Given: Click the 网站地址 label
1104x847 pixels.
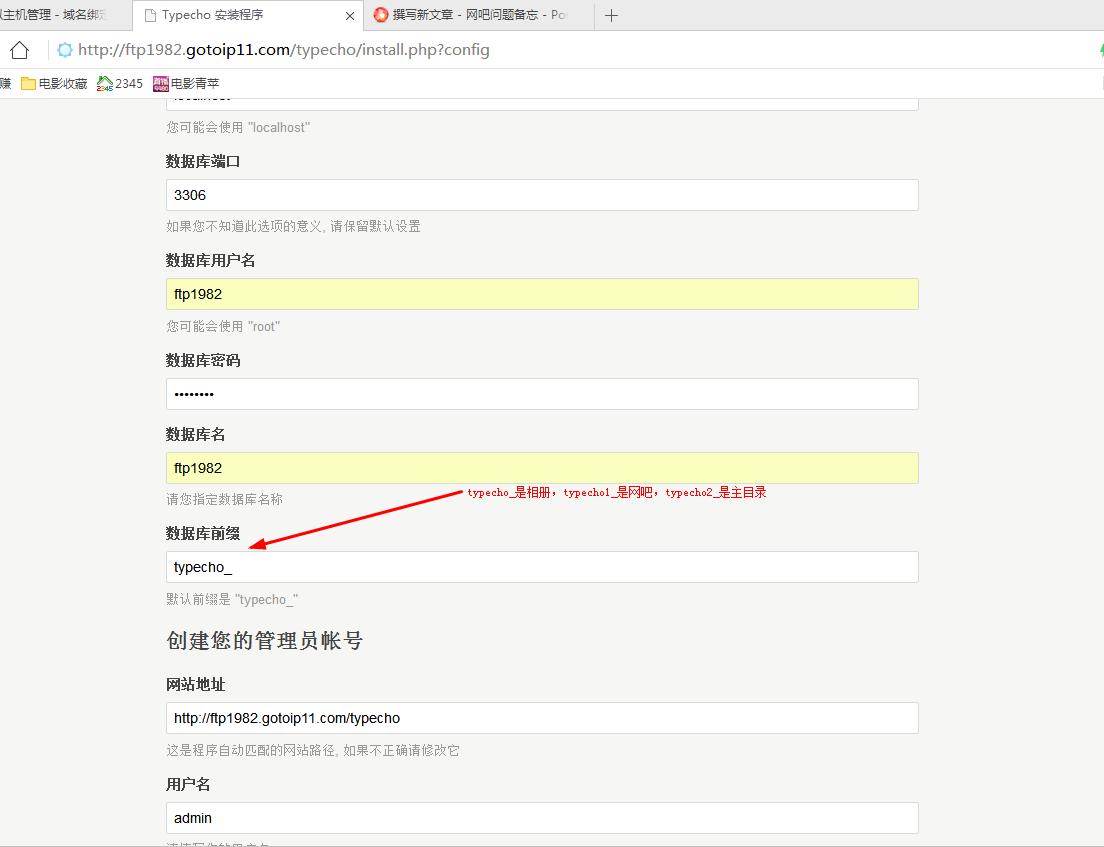Looking at the screenshot, I should [x=196, y=685].
